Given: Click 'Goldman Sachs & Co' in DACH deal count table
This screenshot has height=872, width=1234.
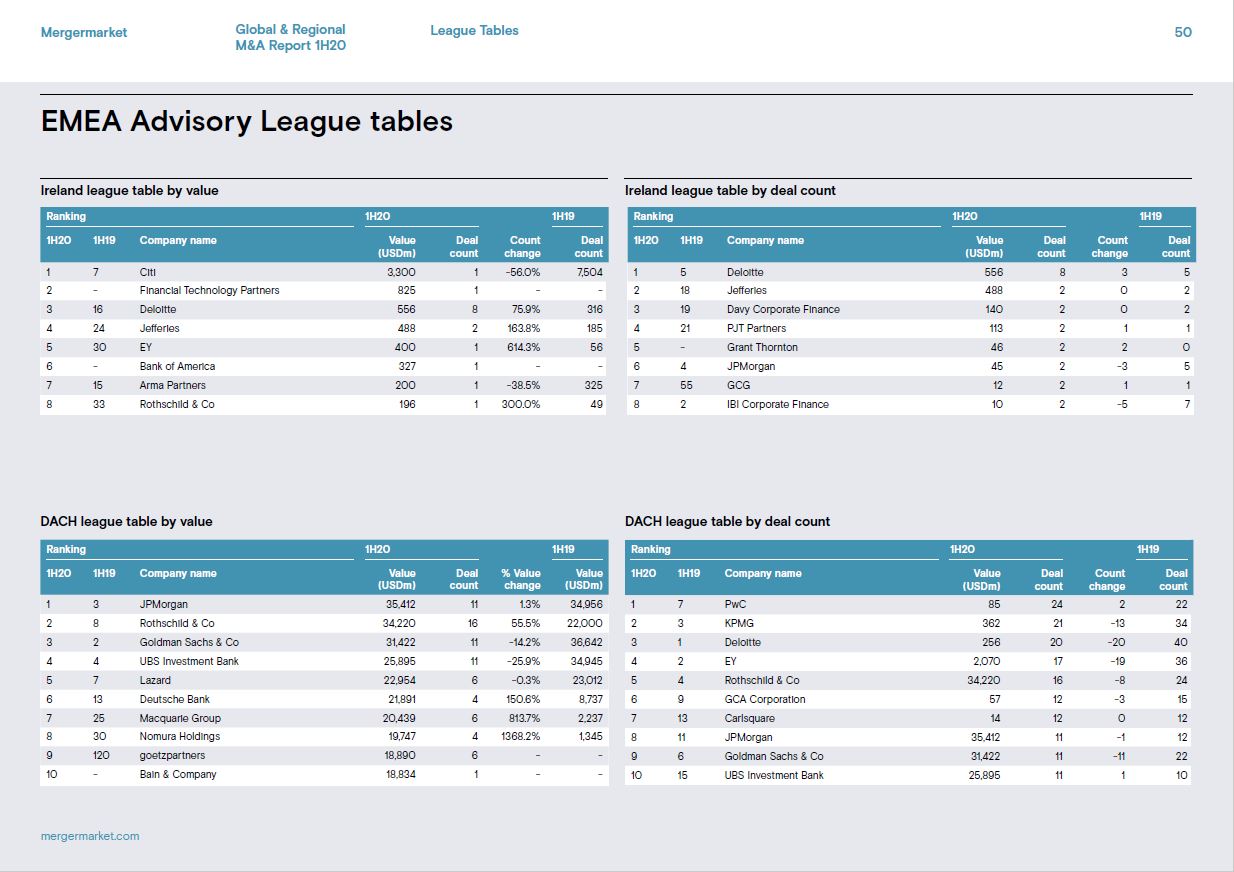Looking at the screenshot, I should [x=774, y=756].
